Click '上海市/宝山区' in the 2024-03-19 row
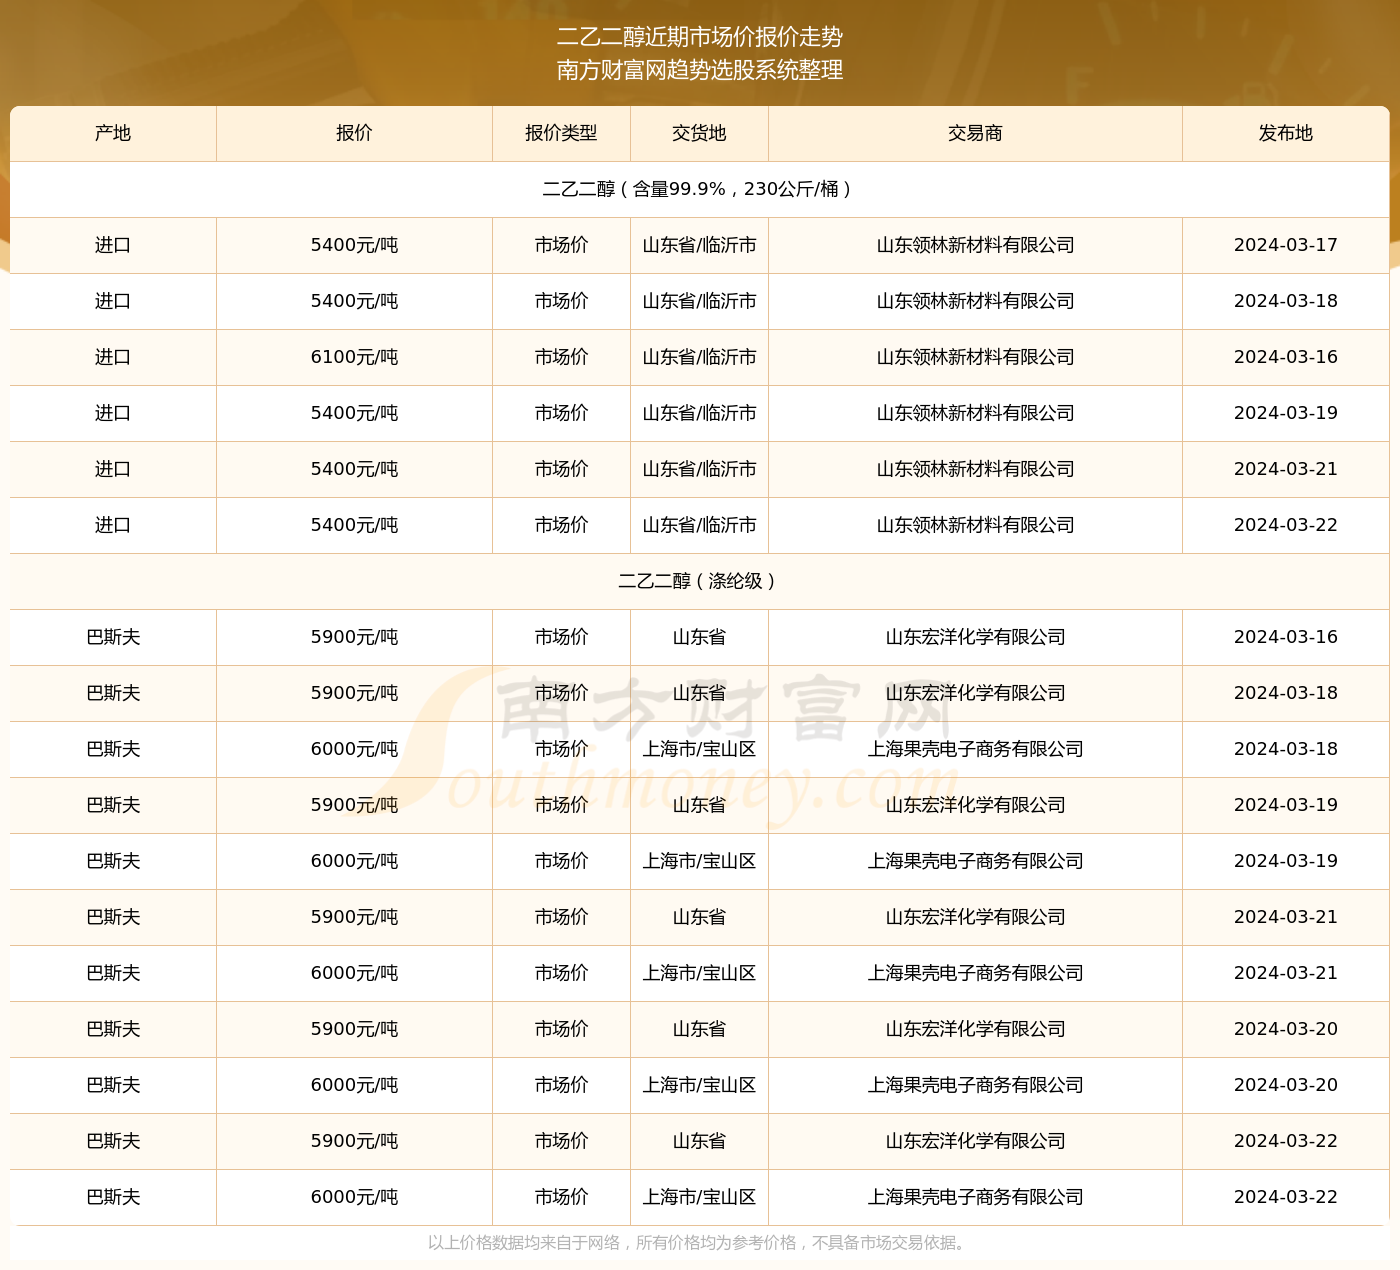Viewport: 1400px width, 1270px height. [x=699, y=861]
